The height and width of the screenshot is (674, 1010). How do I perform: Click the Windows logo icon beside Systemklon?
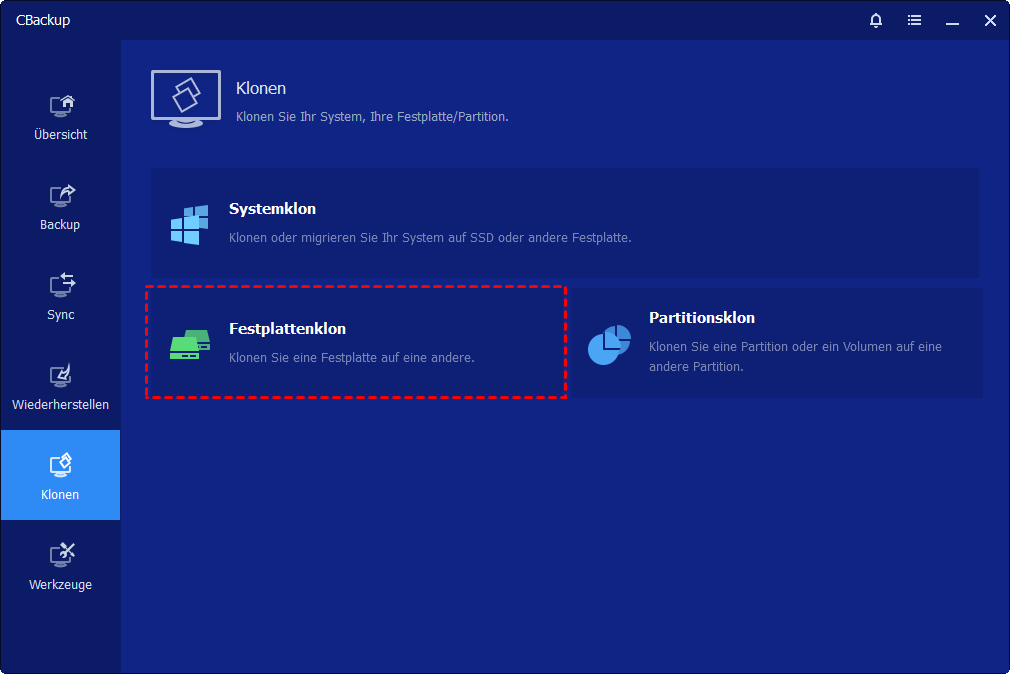pyautogui.click(x=189, y=224)
